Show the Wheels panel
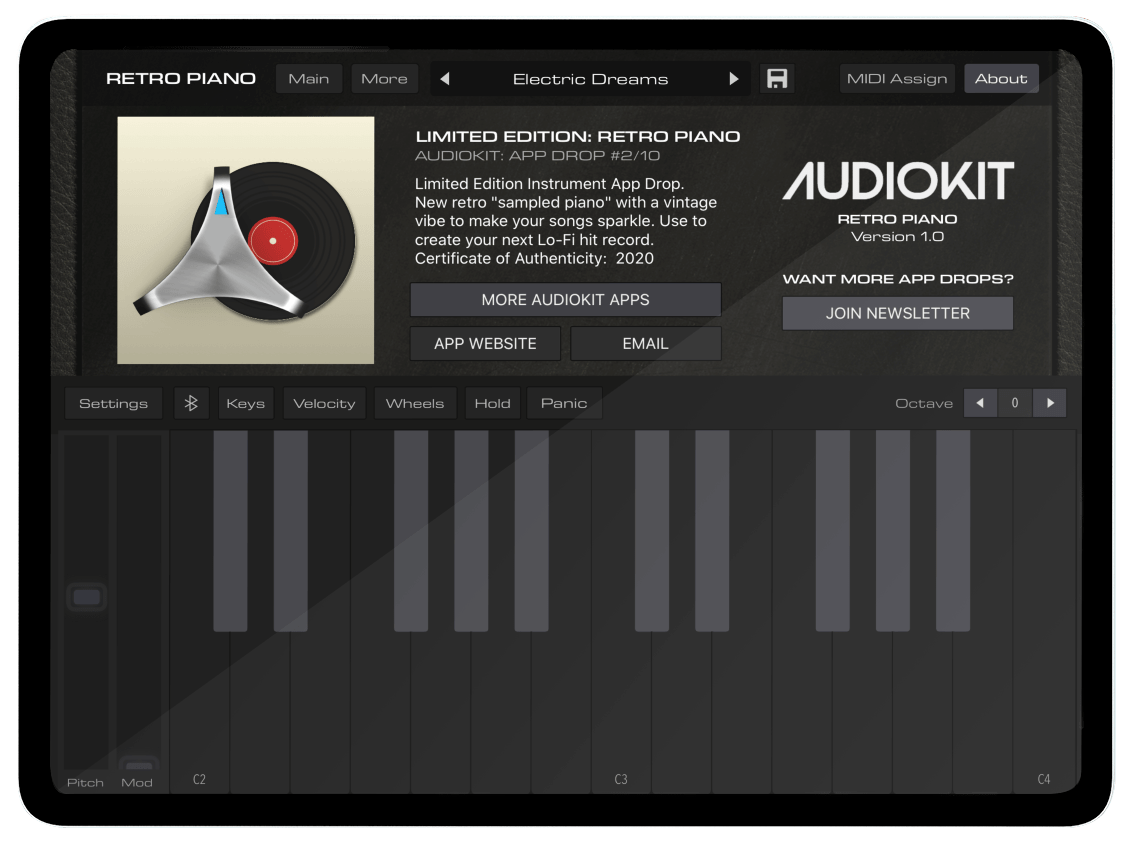The image size is (1135, 853). tap(415, 402)
